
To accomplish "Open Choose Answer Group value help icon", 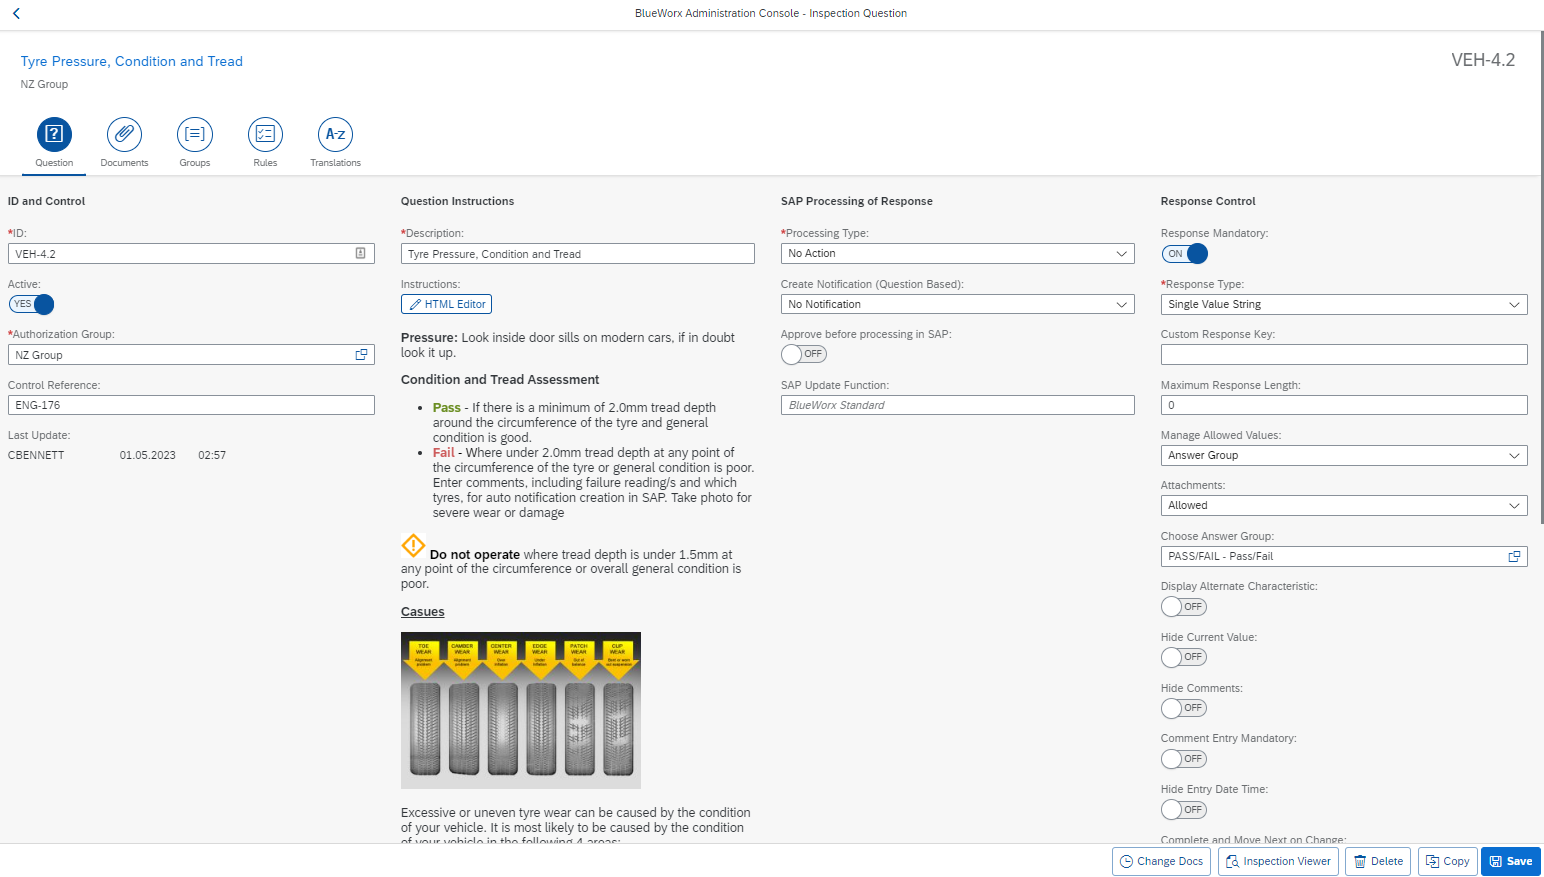I will click(1514, 556).
